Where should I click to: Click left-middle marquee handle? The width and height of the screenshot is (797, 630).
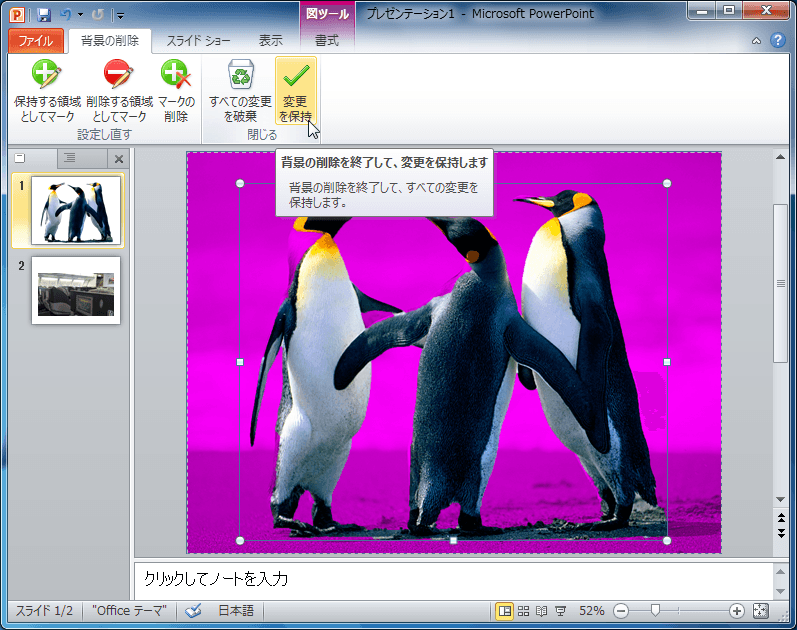pos(240,362)
